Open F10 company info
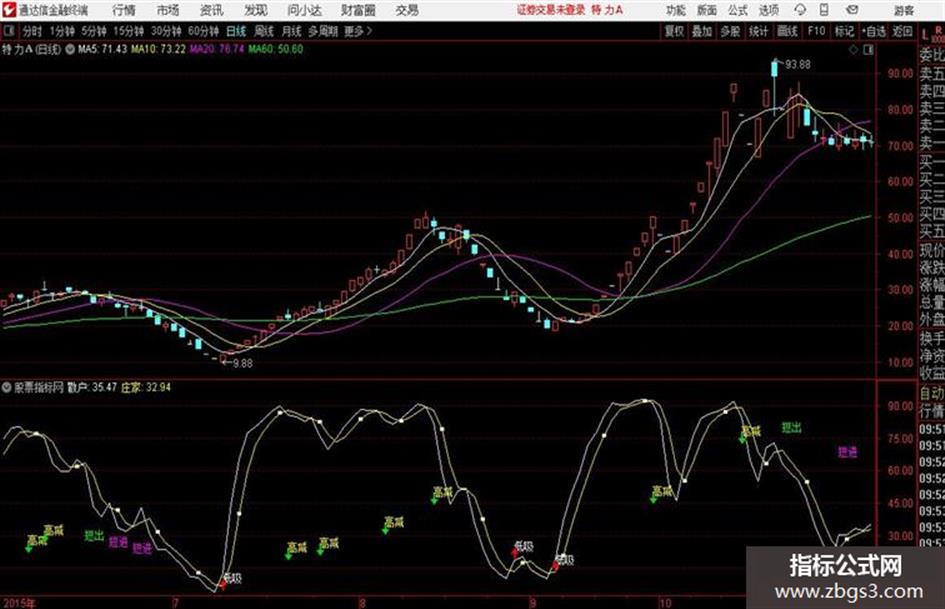This screenshot has width=945, height=609. click(816, 31)
